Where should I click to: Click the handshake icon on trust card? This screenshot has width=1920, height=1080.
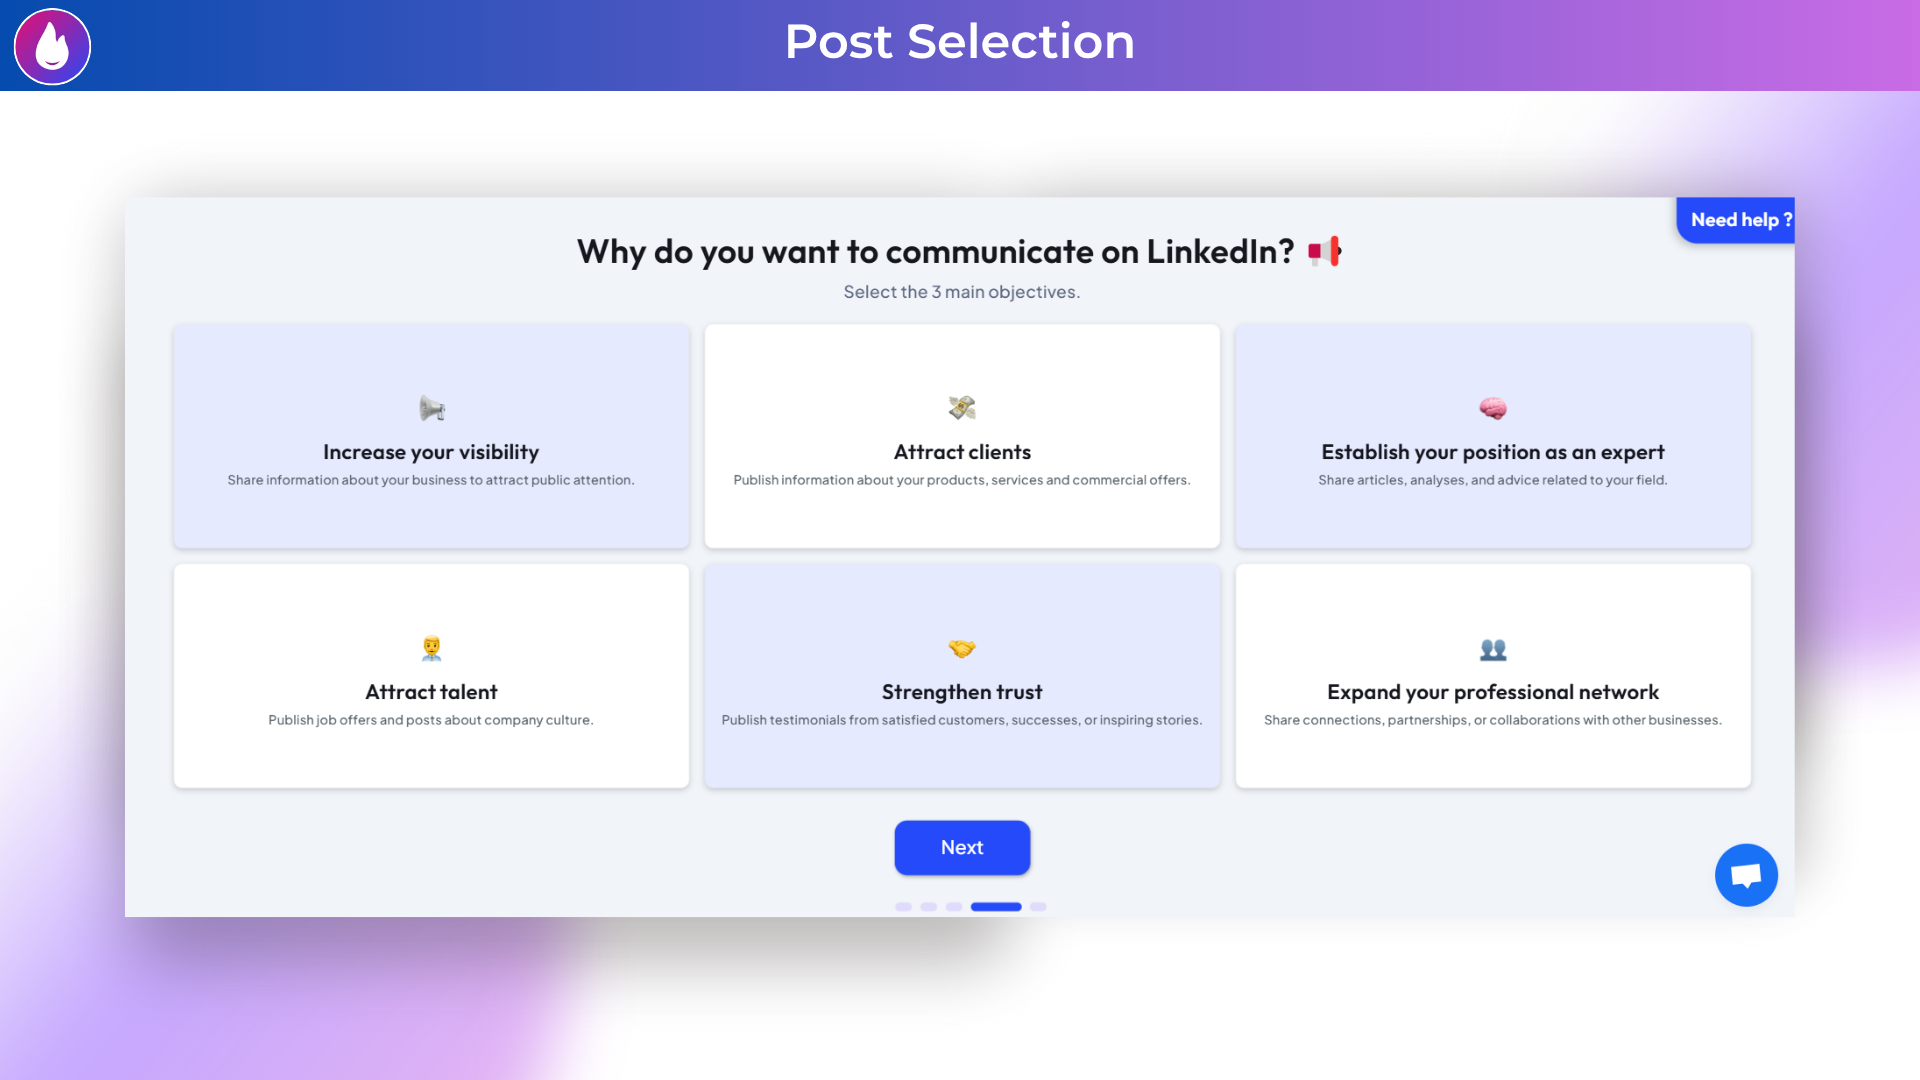[962, 648]
